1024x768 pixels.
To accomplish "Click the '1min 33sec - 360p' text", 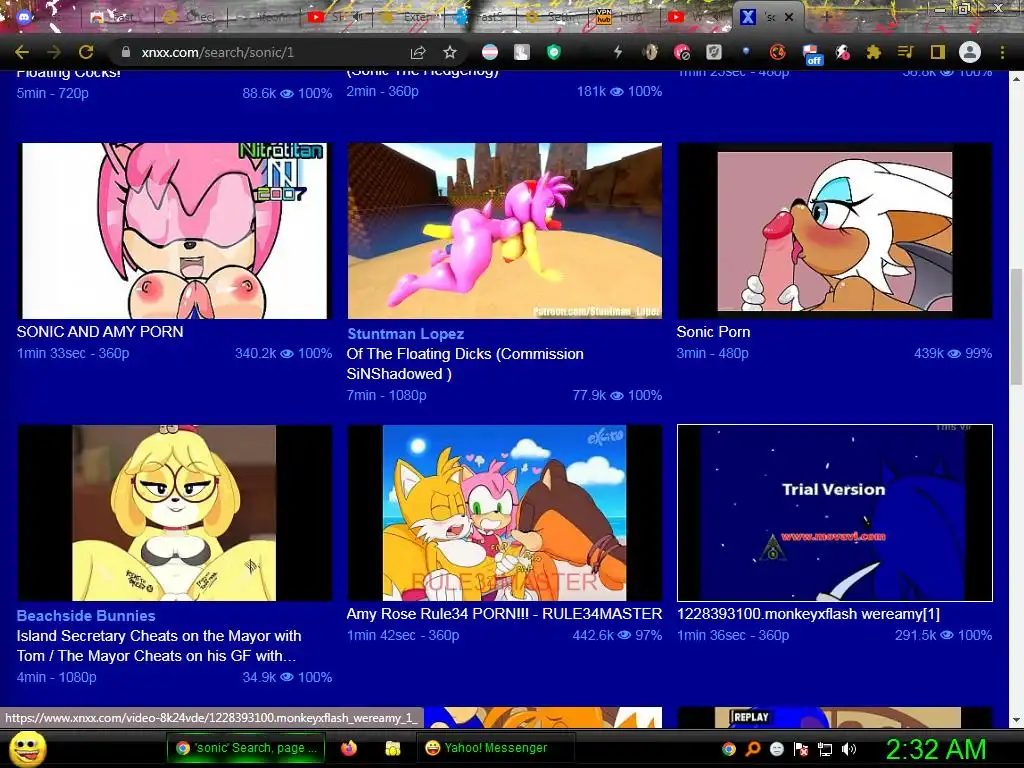I will click(x=73, y=353).
